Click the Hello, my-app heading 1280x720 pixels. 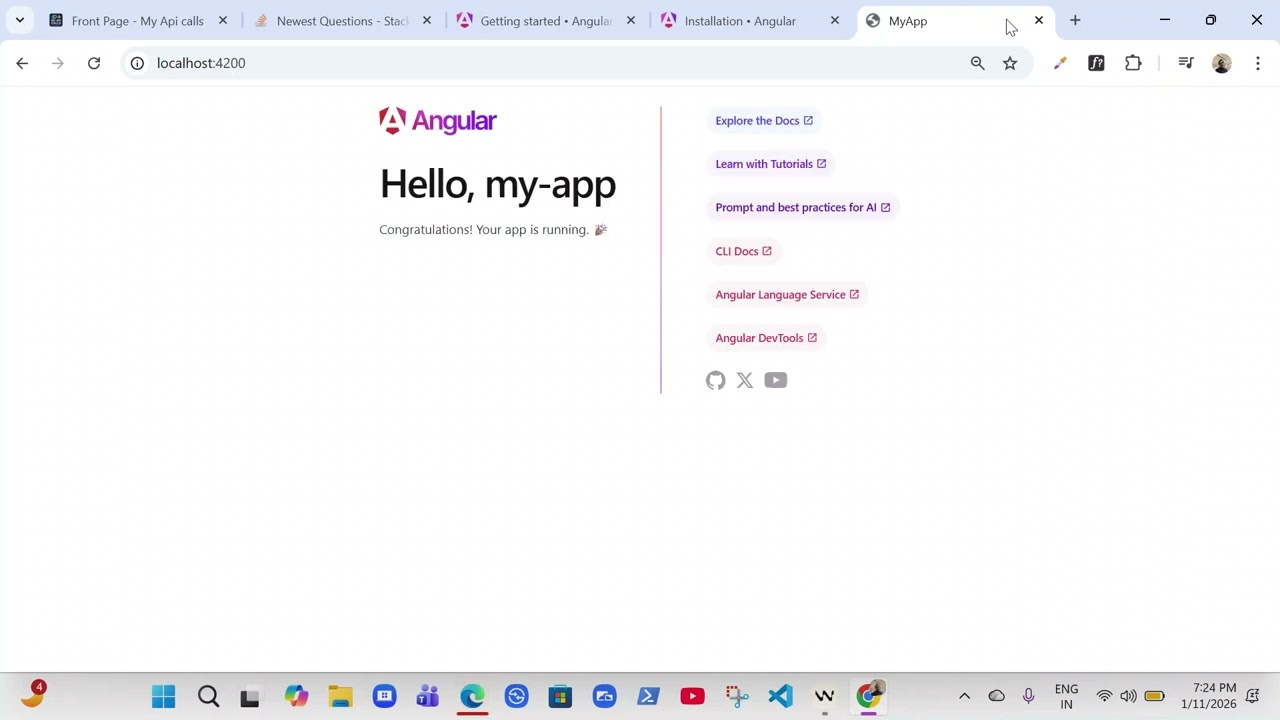click(x=498, y=184)
